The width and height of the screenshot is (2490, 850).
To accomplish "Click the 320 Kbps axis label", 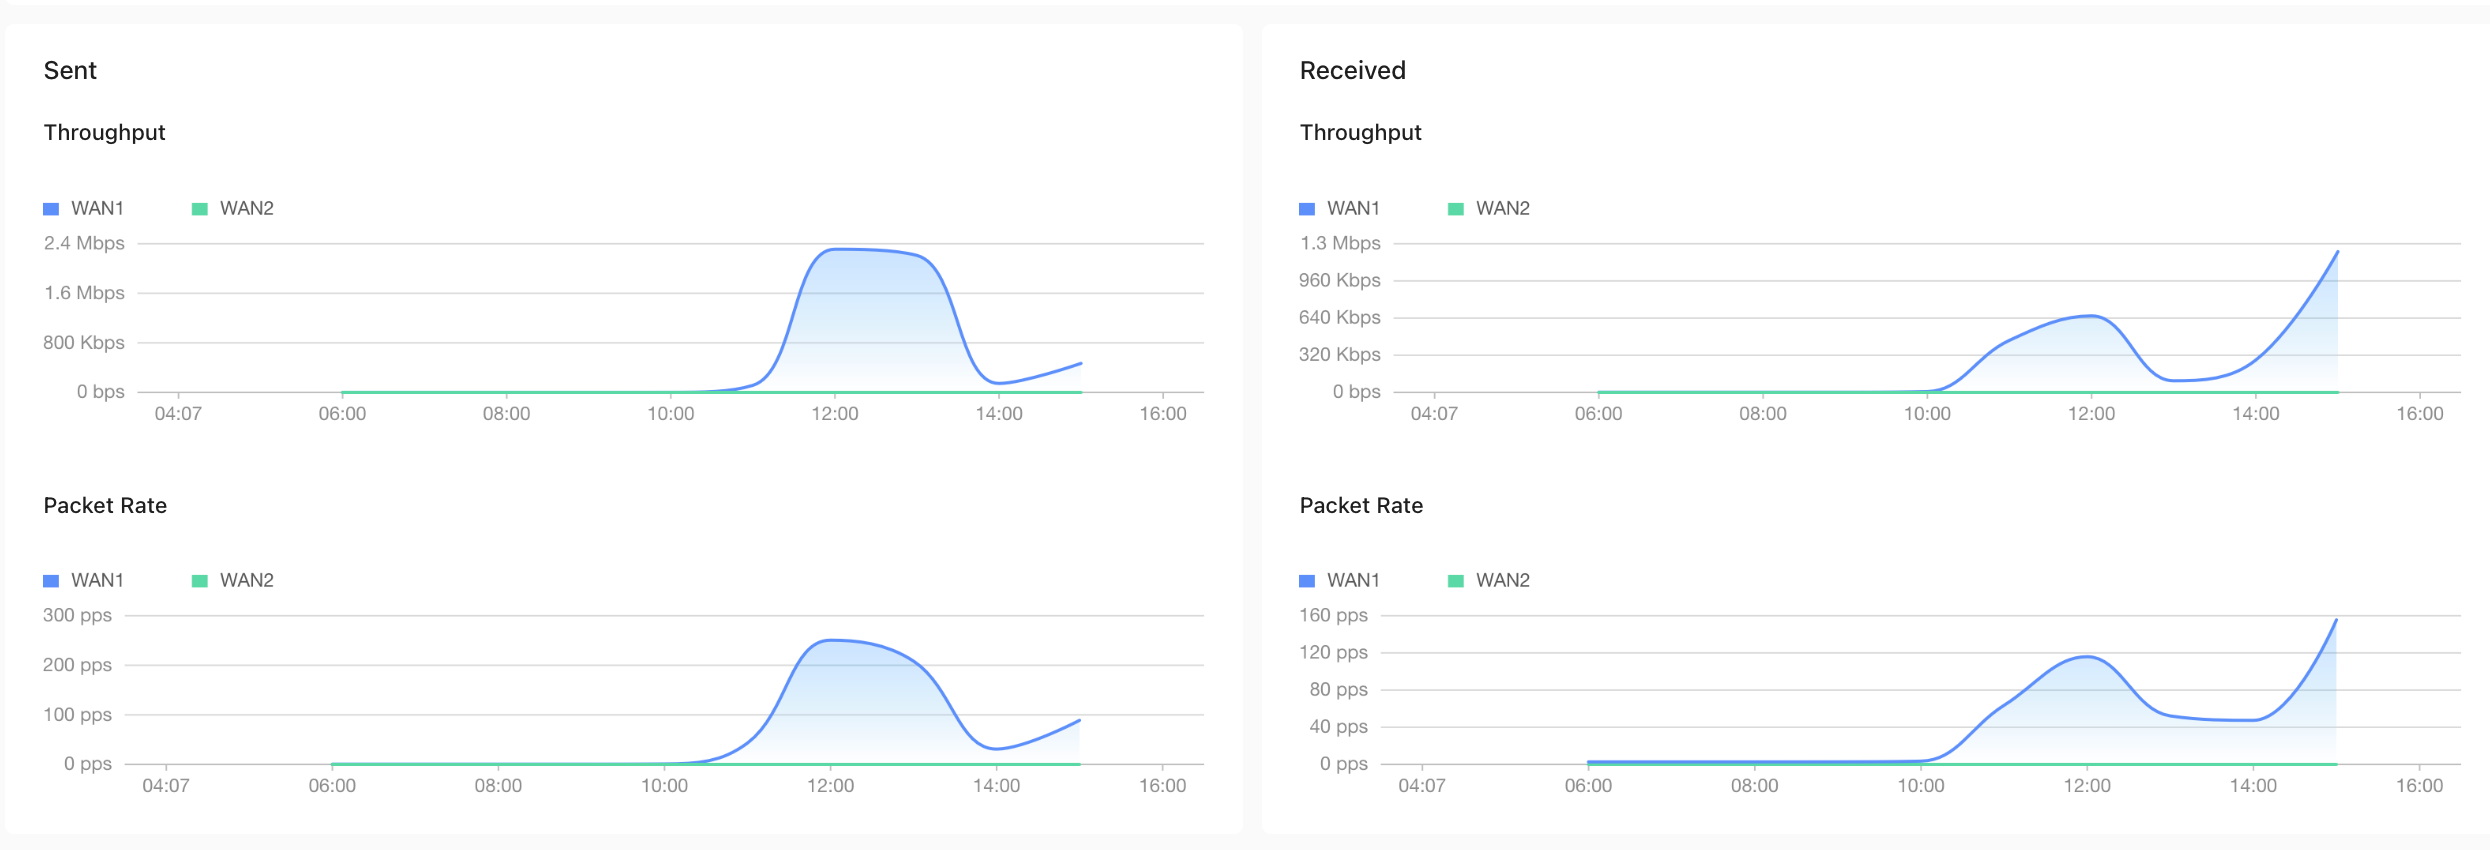I will (1340, 354).
